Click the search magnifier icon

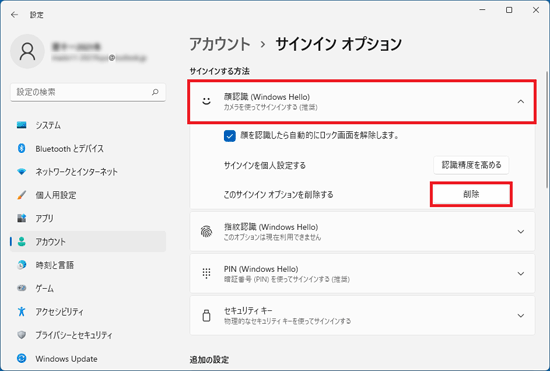pos(155,92)
